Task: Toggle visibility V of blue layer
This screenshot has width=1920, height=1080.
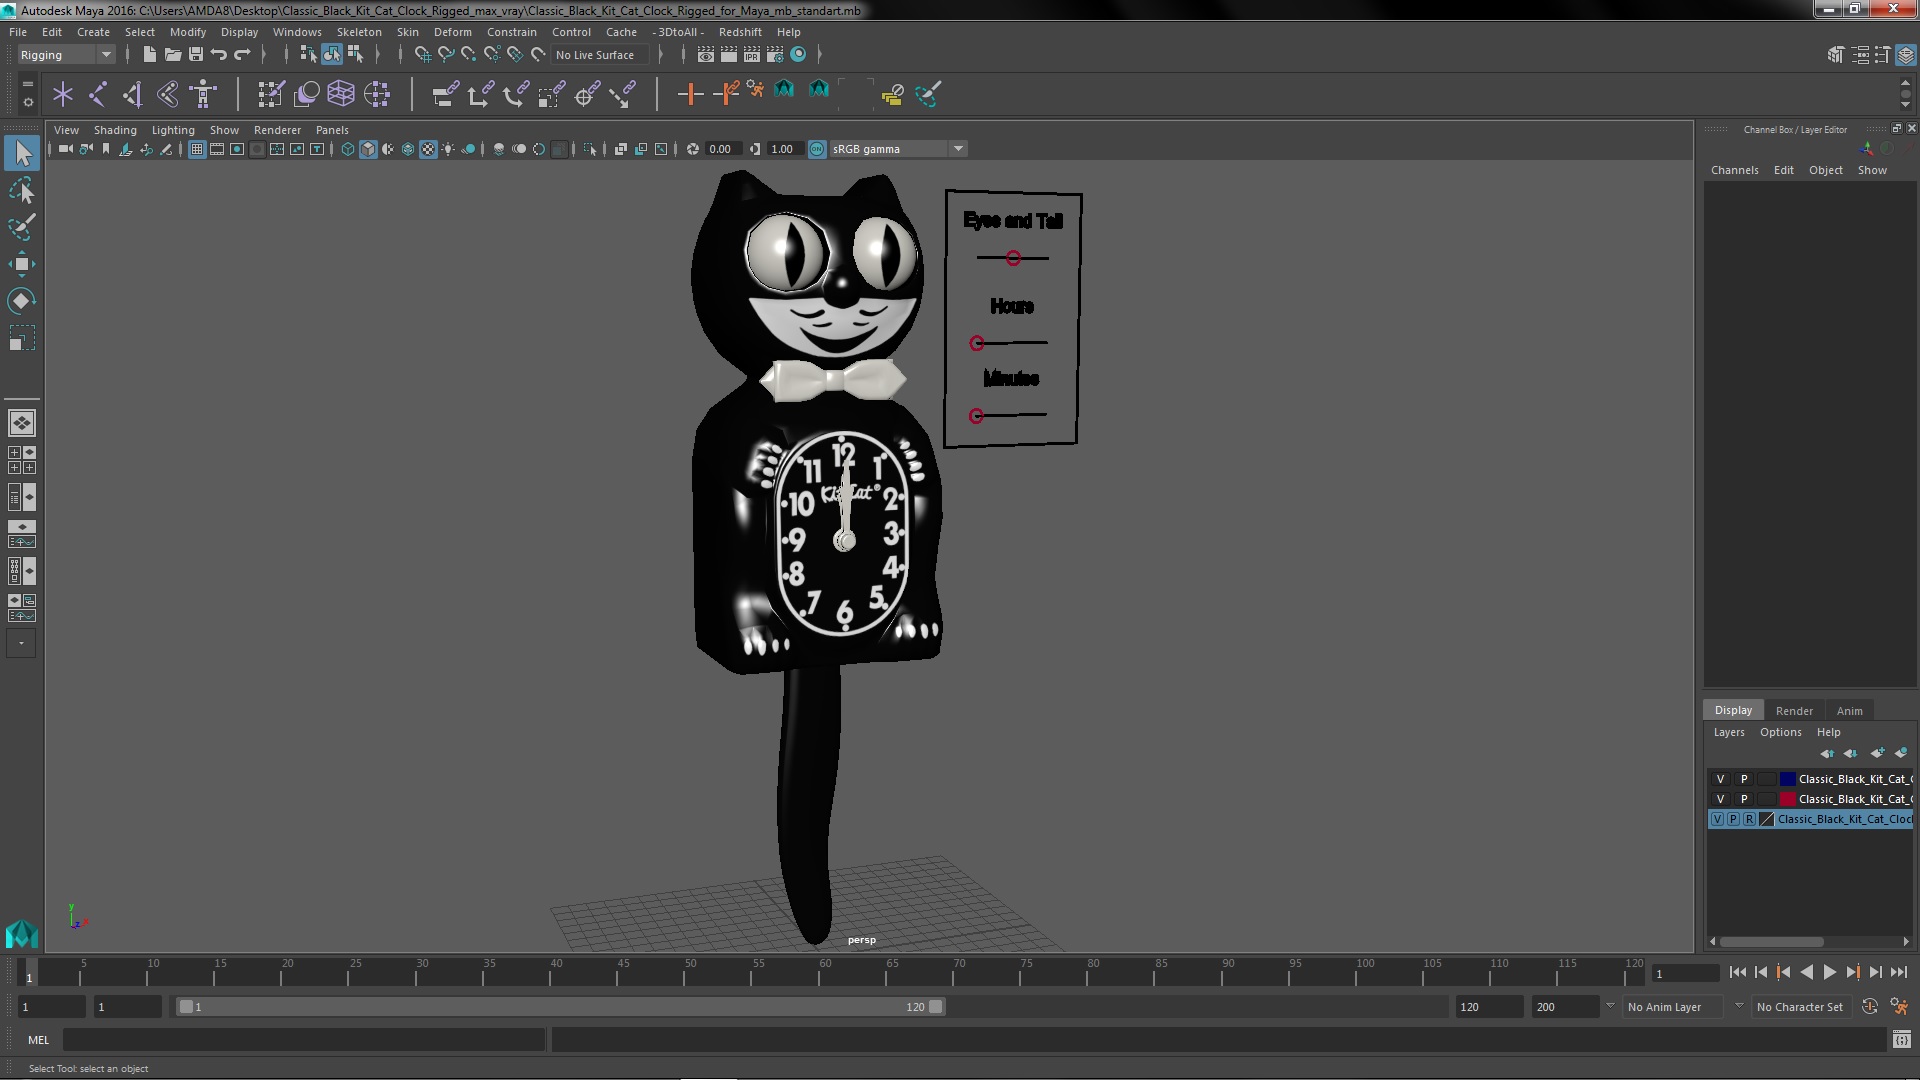Action: [x=1720, y=779]
